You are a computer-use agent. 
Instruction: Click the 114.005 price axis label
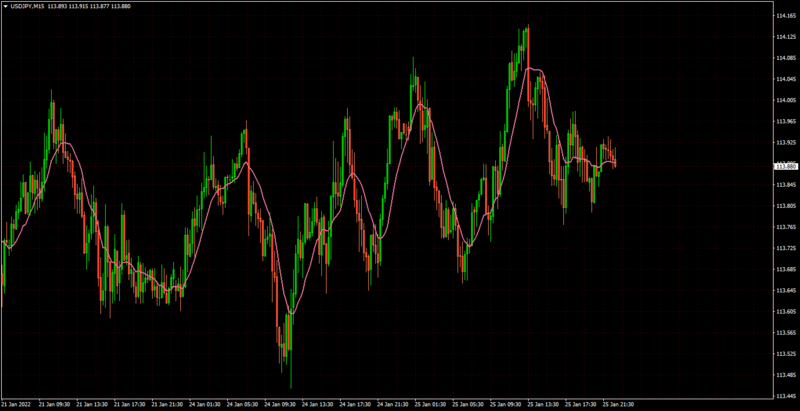[785, 100]
